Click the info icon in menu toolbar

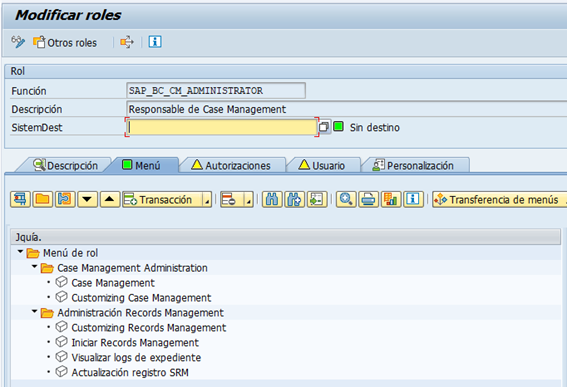click(x=413, y=199)
